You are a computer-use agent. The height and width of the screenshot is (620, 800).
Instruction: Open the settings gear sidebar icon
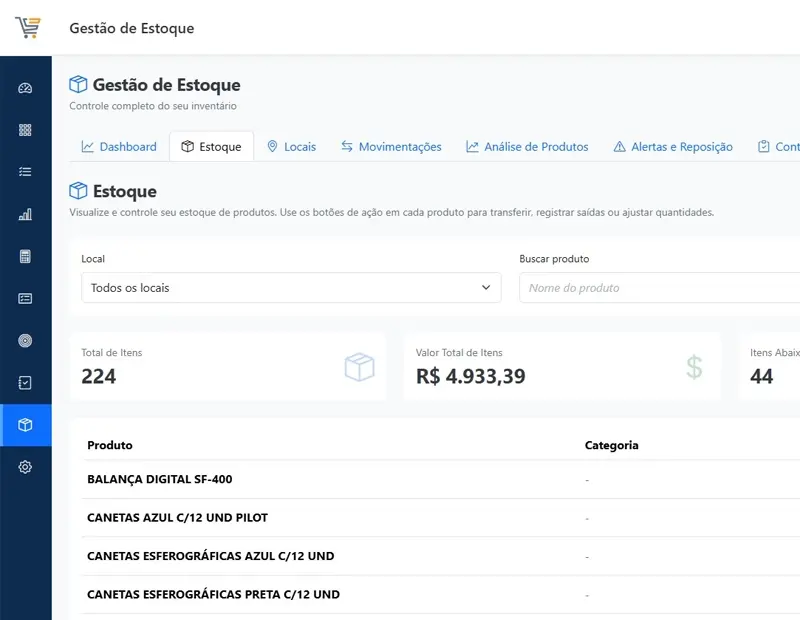point(25,467)
